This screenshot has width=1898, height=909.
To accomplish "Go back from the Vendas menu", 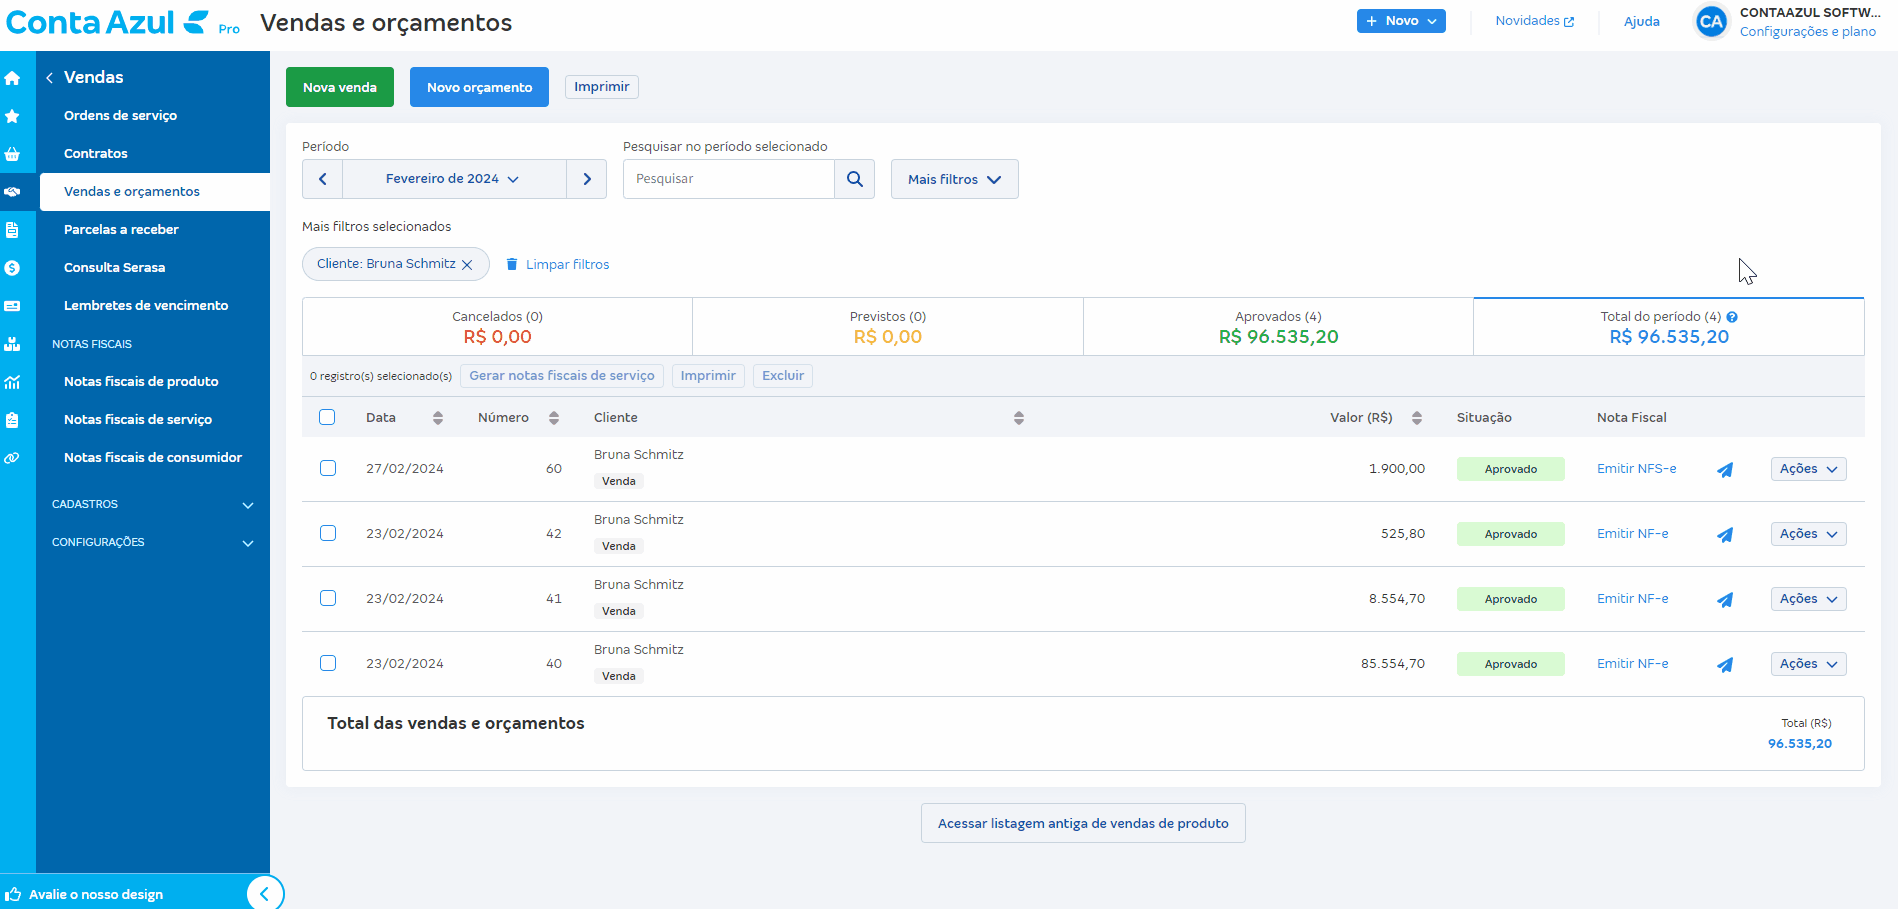I will tap(49, 78).
